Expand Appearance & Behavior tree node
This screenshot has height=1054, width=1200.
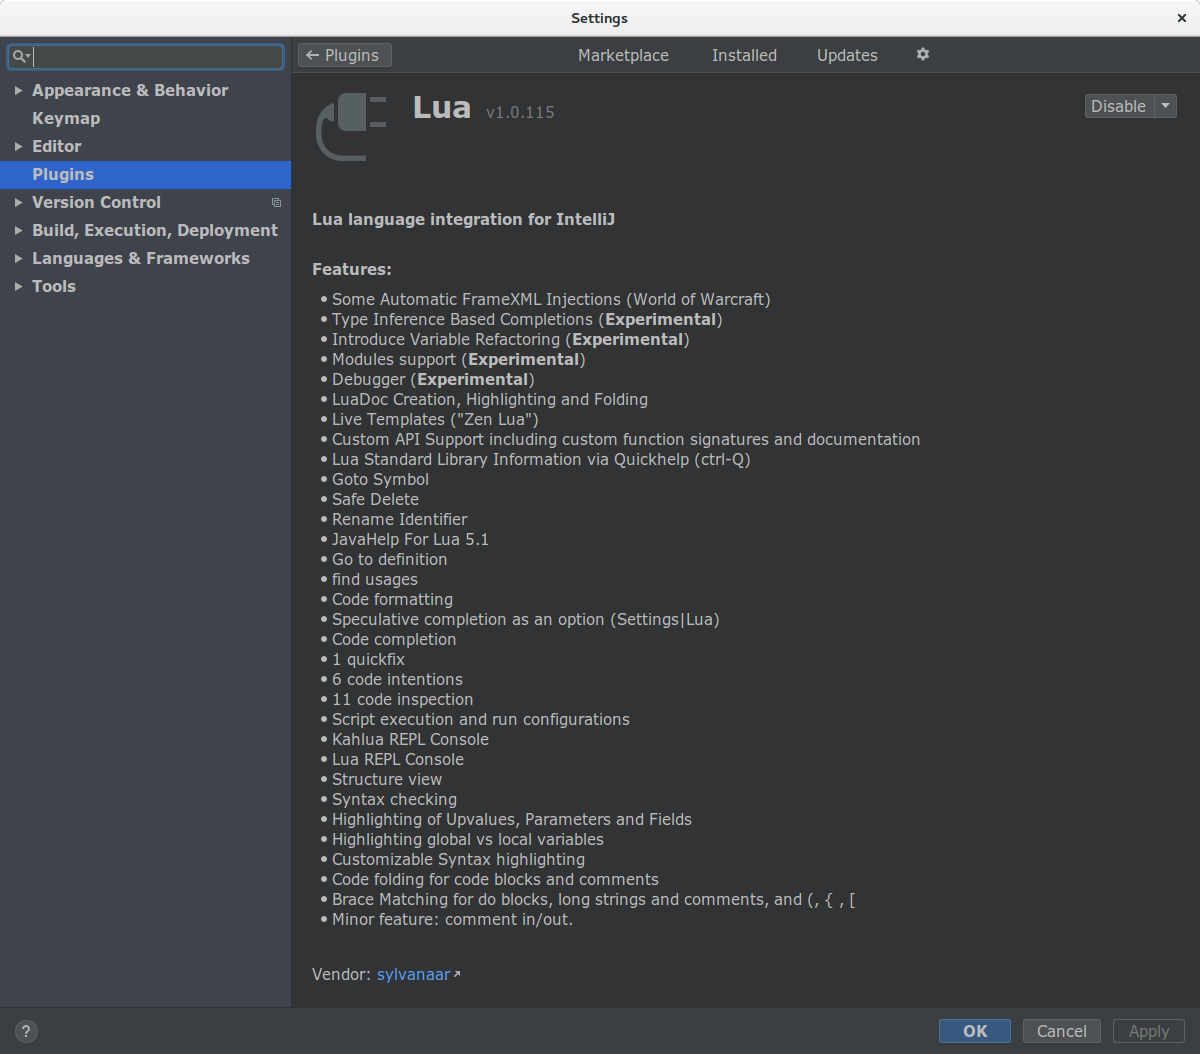tap(18, 90)
